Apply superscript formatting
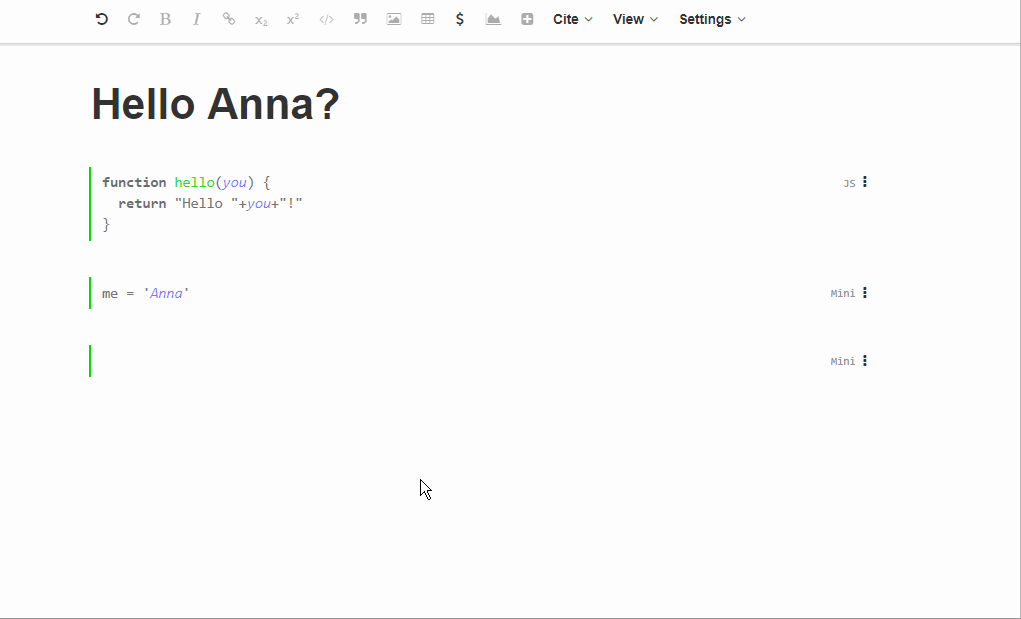1021x619 pixels. tap(292, 19)
